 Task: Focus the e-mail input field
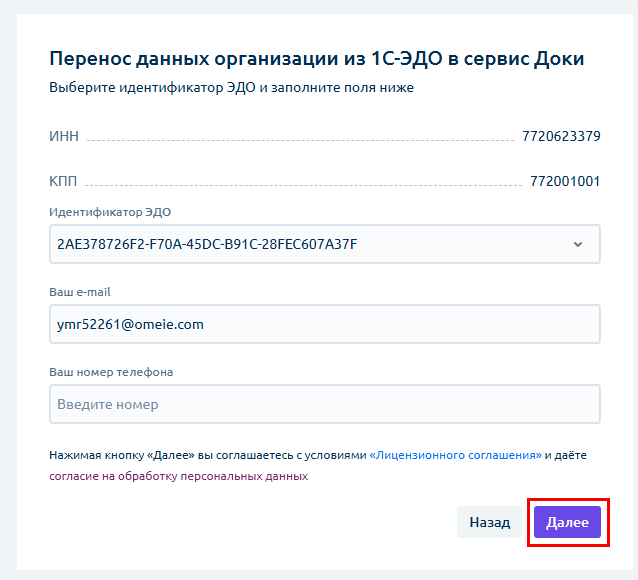(324, 324)
